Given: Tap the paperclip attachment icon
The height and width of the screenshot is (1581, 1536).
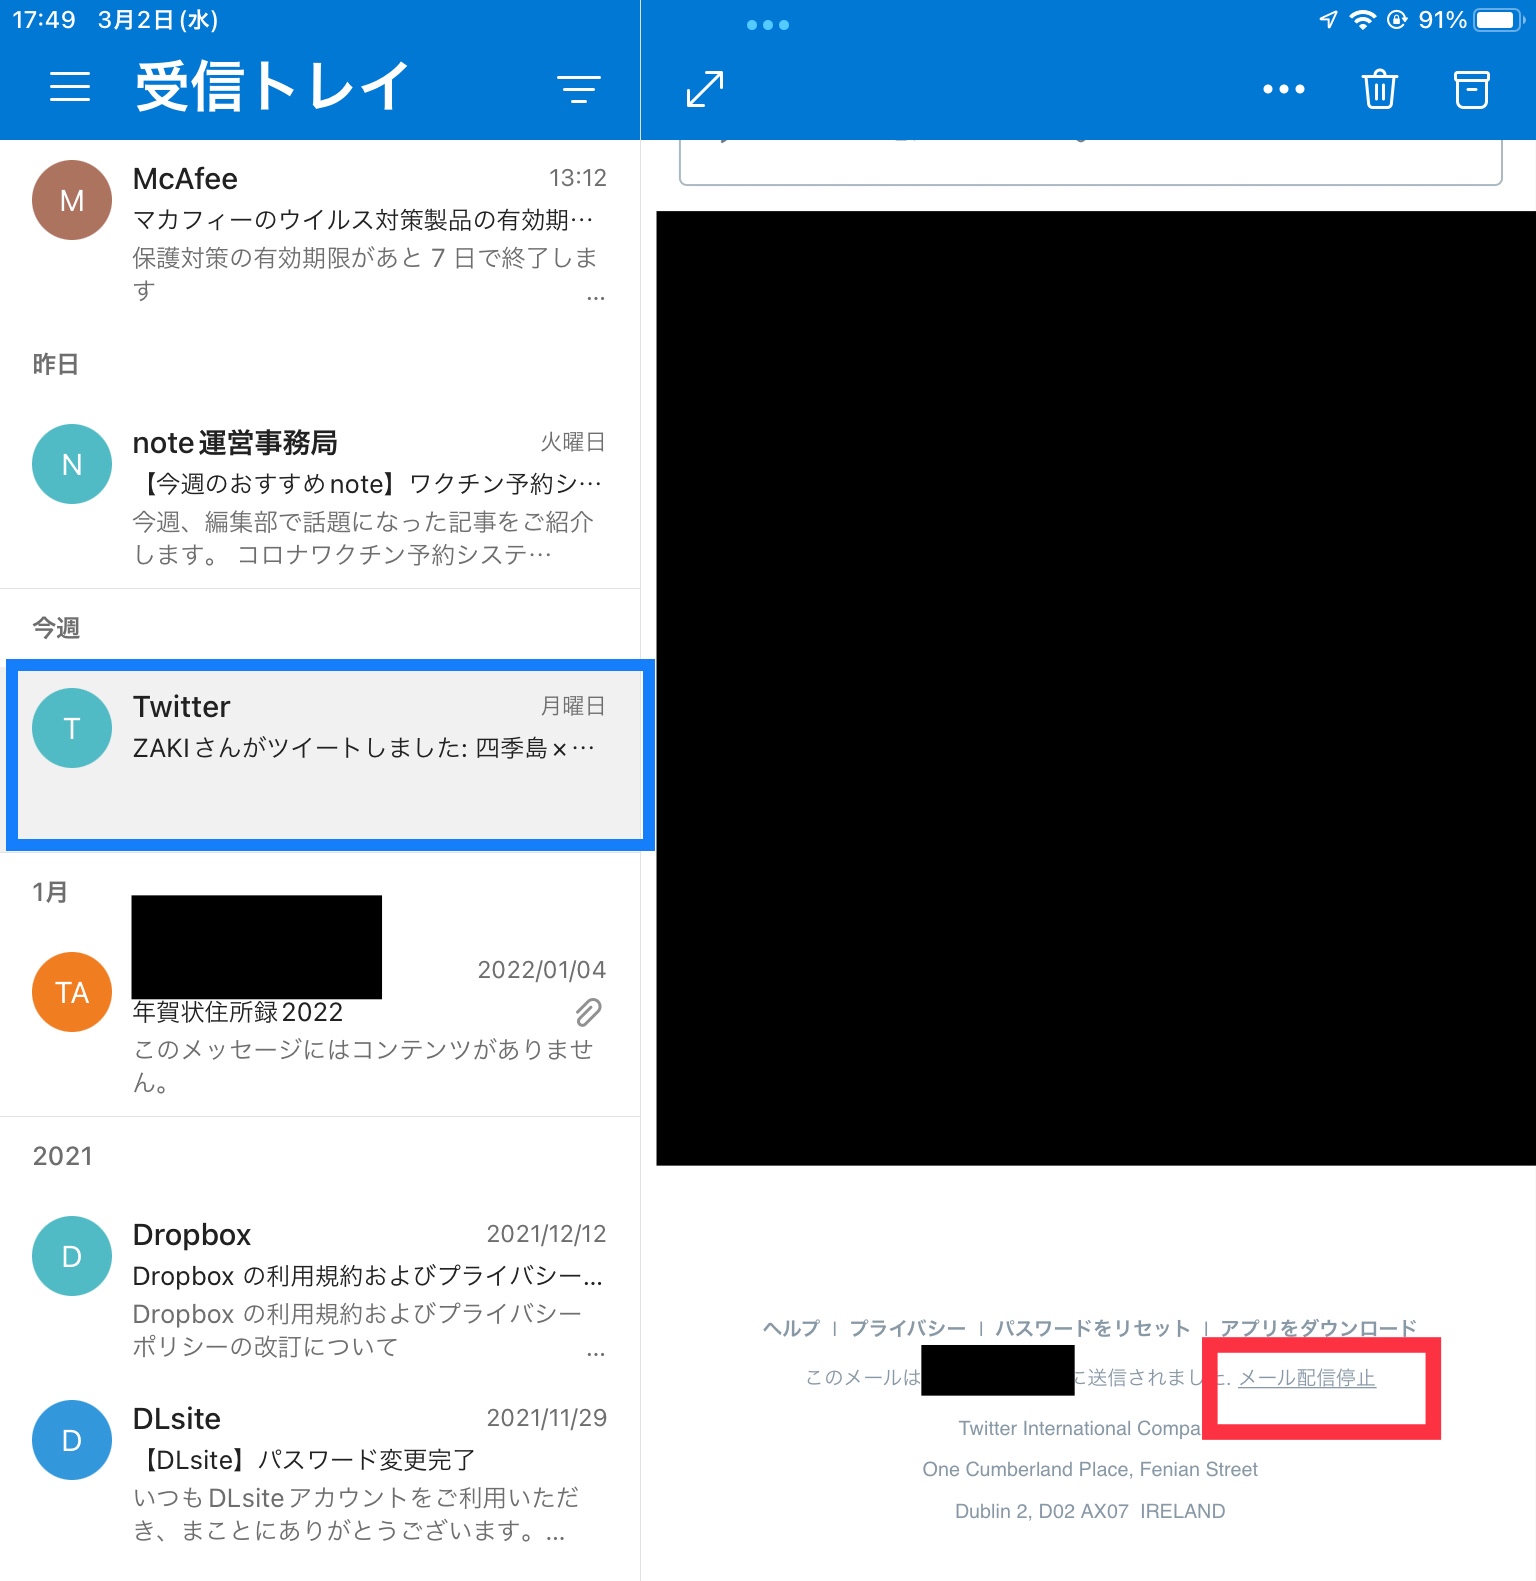Looking at the screenshot, I should (589, 1012).
